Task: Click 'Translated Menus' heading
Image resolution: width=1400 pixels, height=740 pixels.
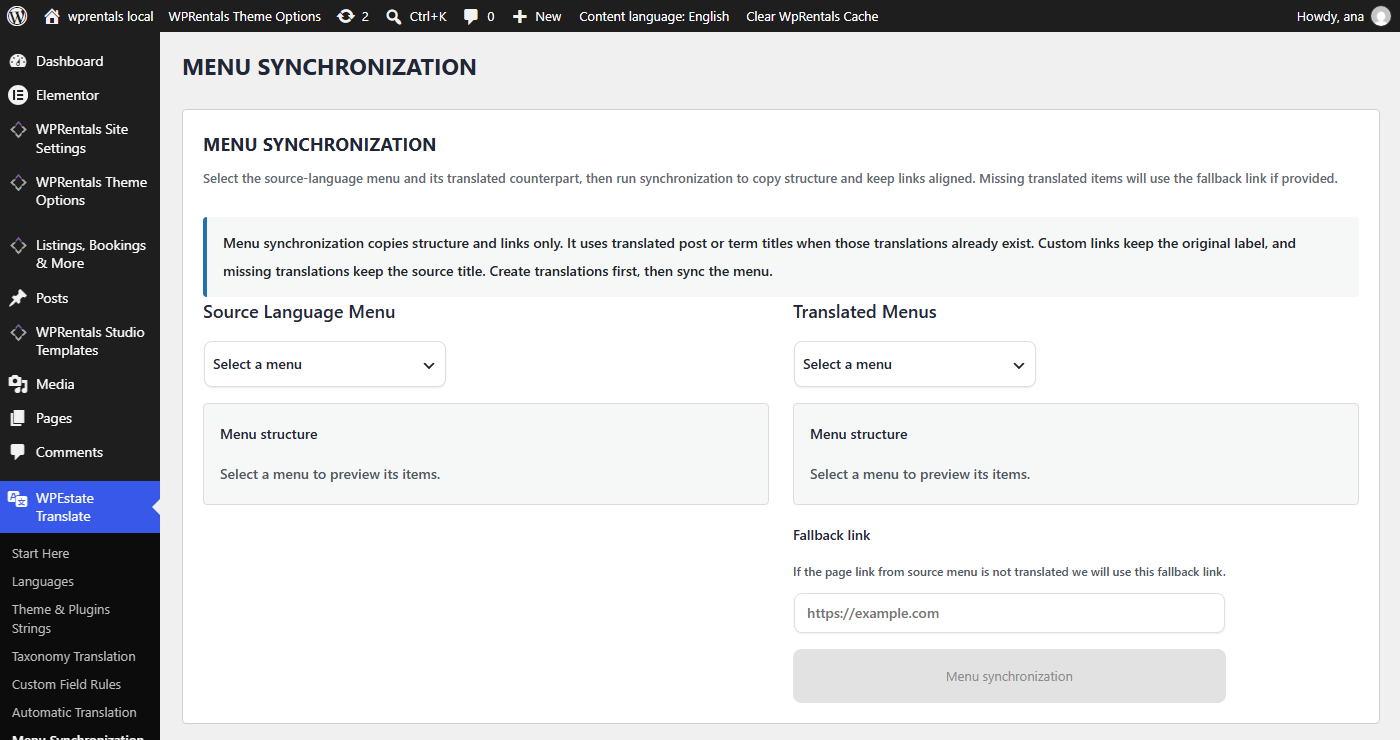Action: [x=865, y=312]
